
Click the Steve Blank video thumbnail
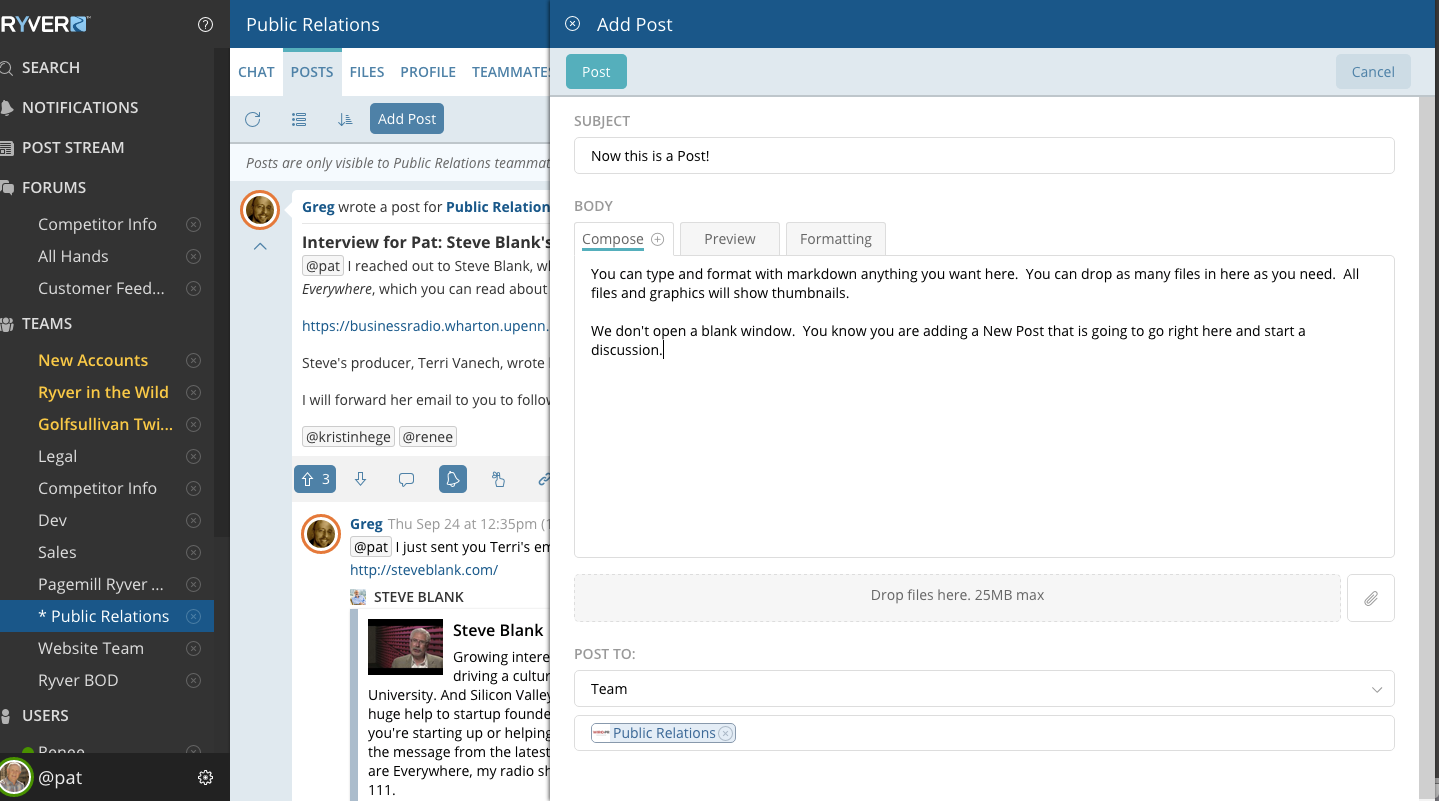405,648
